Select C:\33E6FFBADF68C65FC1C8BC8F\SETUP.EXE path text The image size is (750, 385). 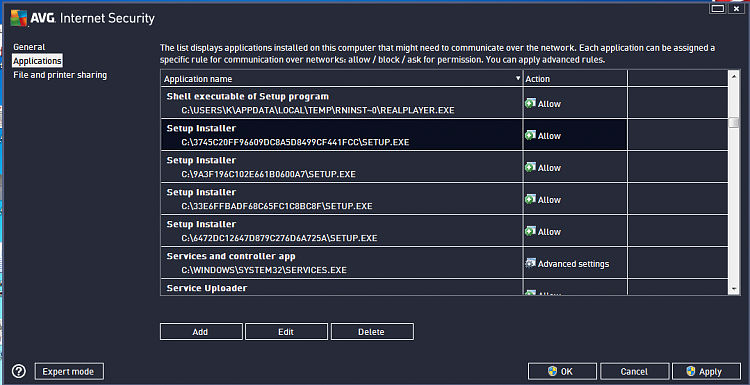pyautogui.click(x=276, y=206)
